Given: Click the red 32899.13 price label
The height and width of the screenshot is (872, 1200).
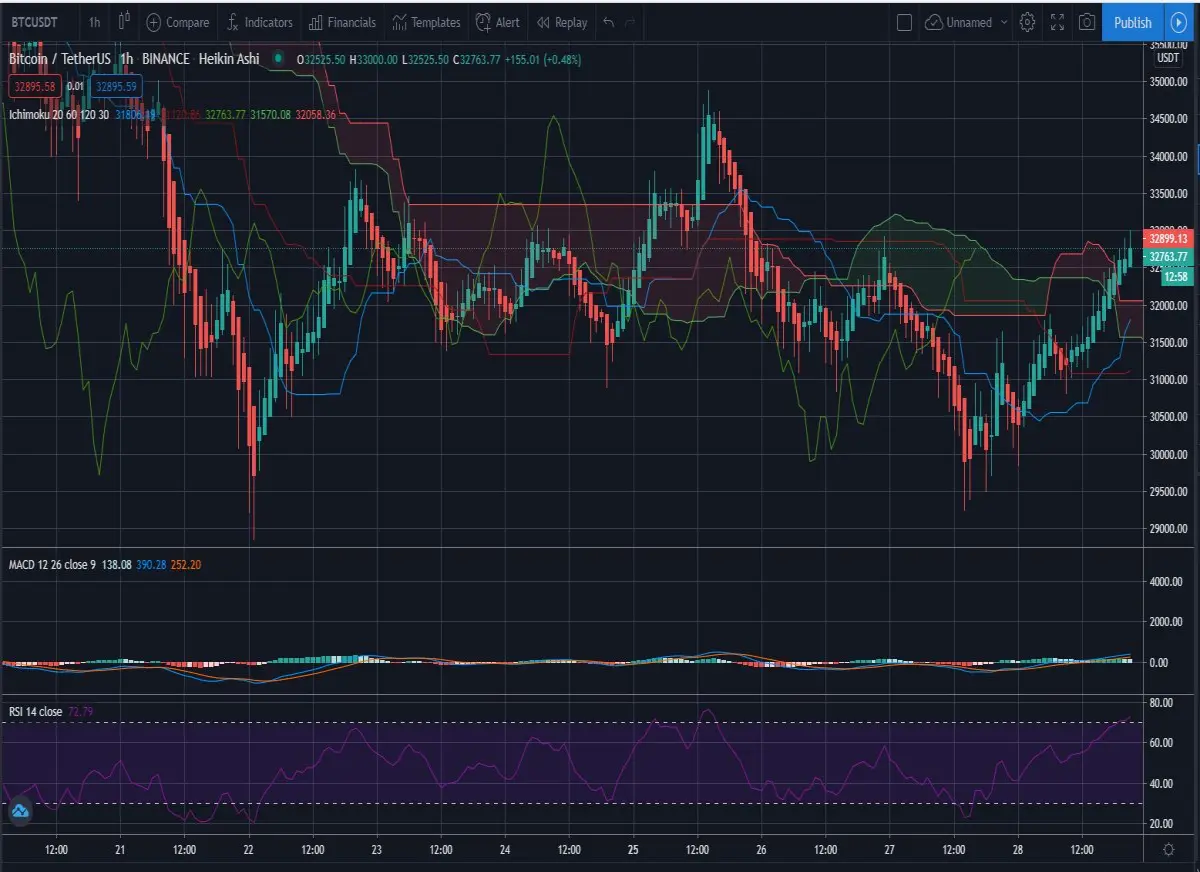Looking at the screenshot, I should 1167,239.
